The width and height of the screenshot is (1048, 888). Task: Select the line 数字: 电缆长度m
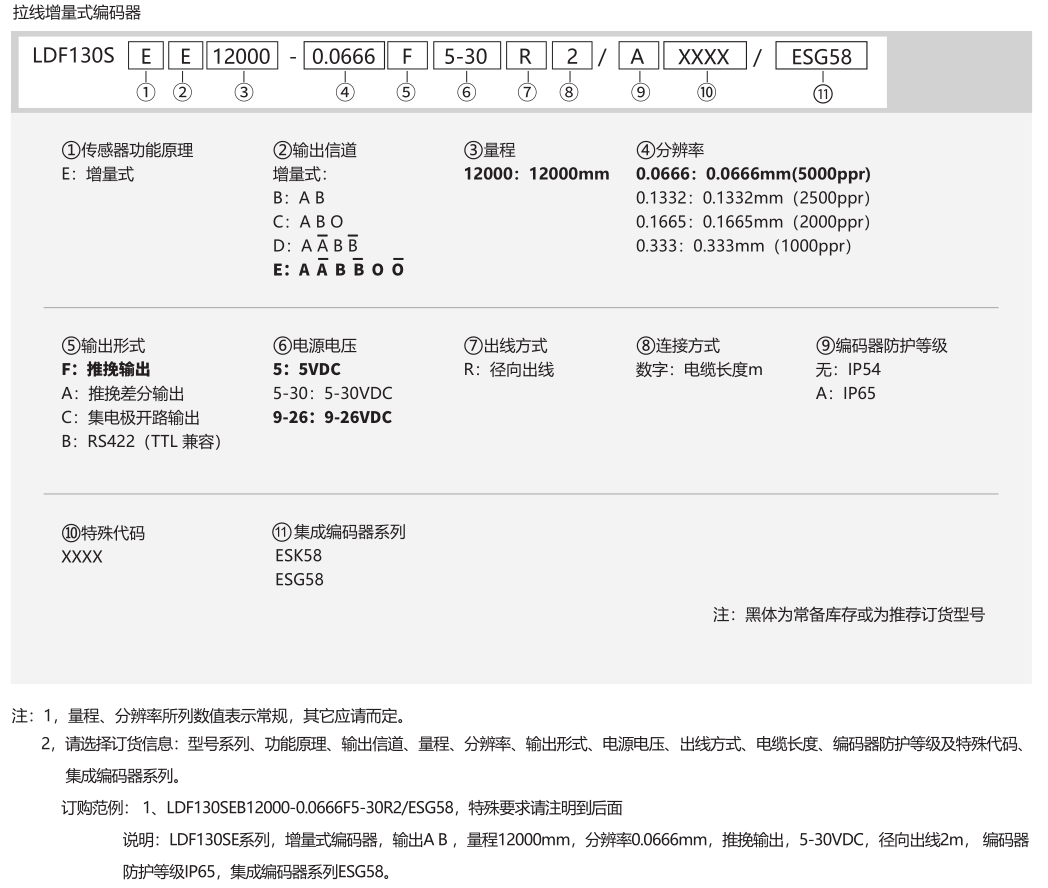[x=699, y=369]
